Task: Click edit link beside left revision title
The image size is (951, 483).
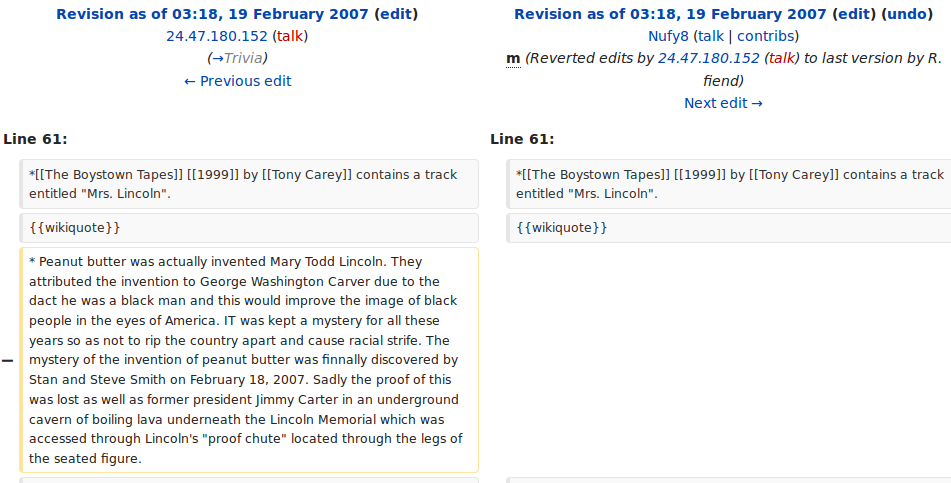Action: (396, 14)
